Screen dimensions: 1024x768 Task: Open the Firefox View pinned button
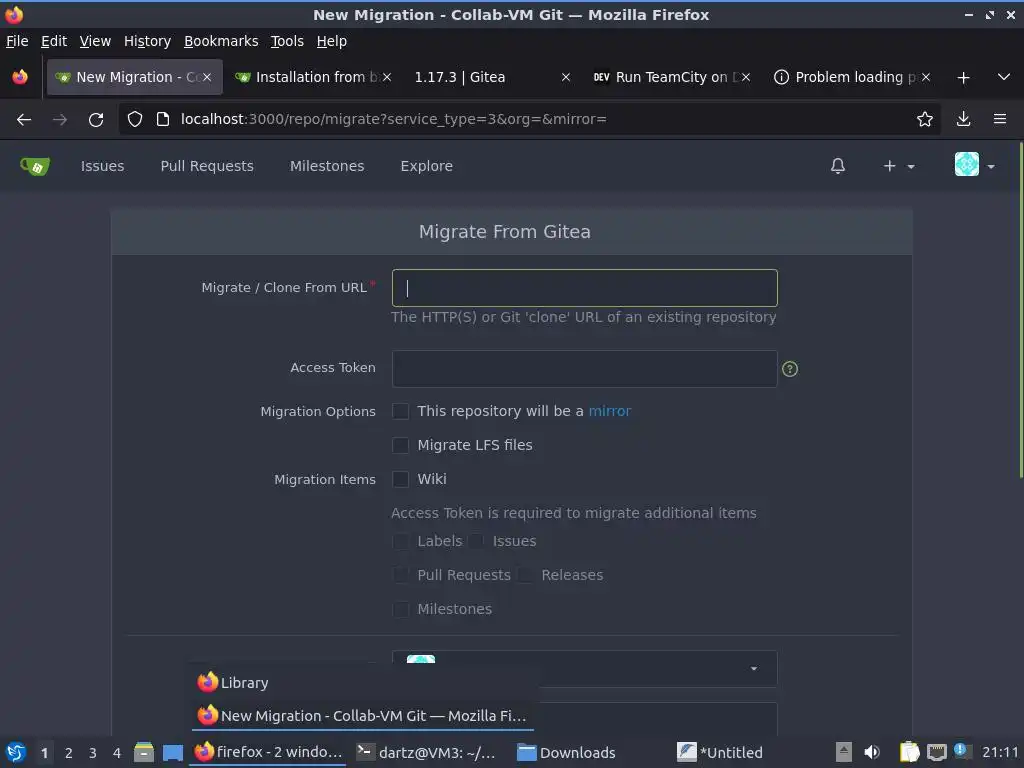20,77
